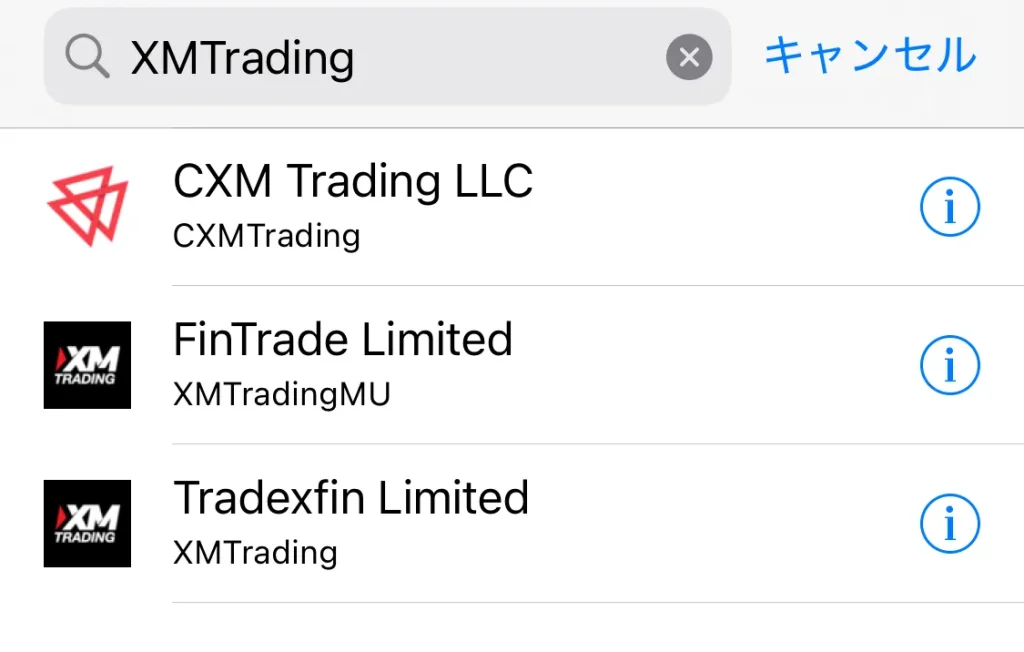Click inside the search input field
Image resolution: width=1024 pixels, height=652 pixels.
pos(400,56)
